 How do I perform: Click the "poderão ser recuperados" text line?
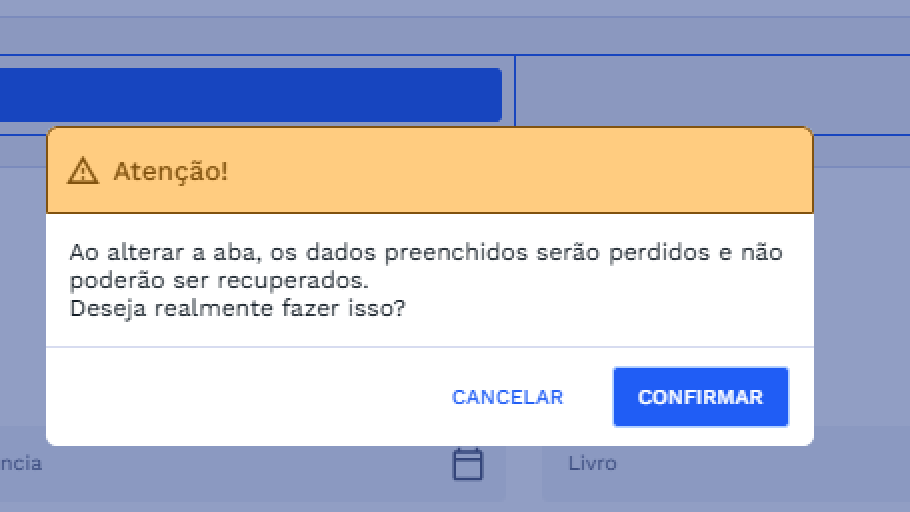tap(219, 280)
